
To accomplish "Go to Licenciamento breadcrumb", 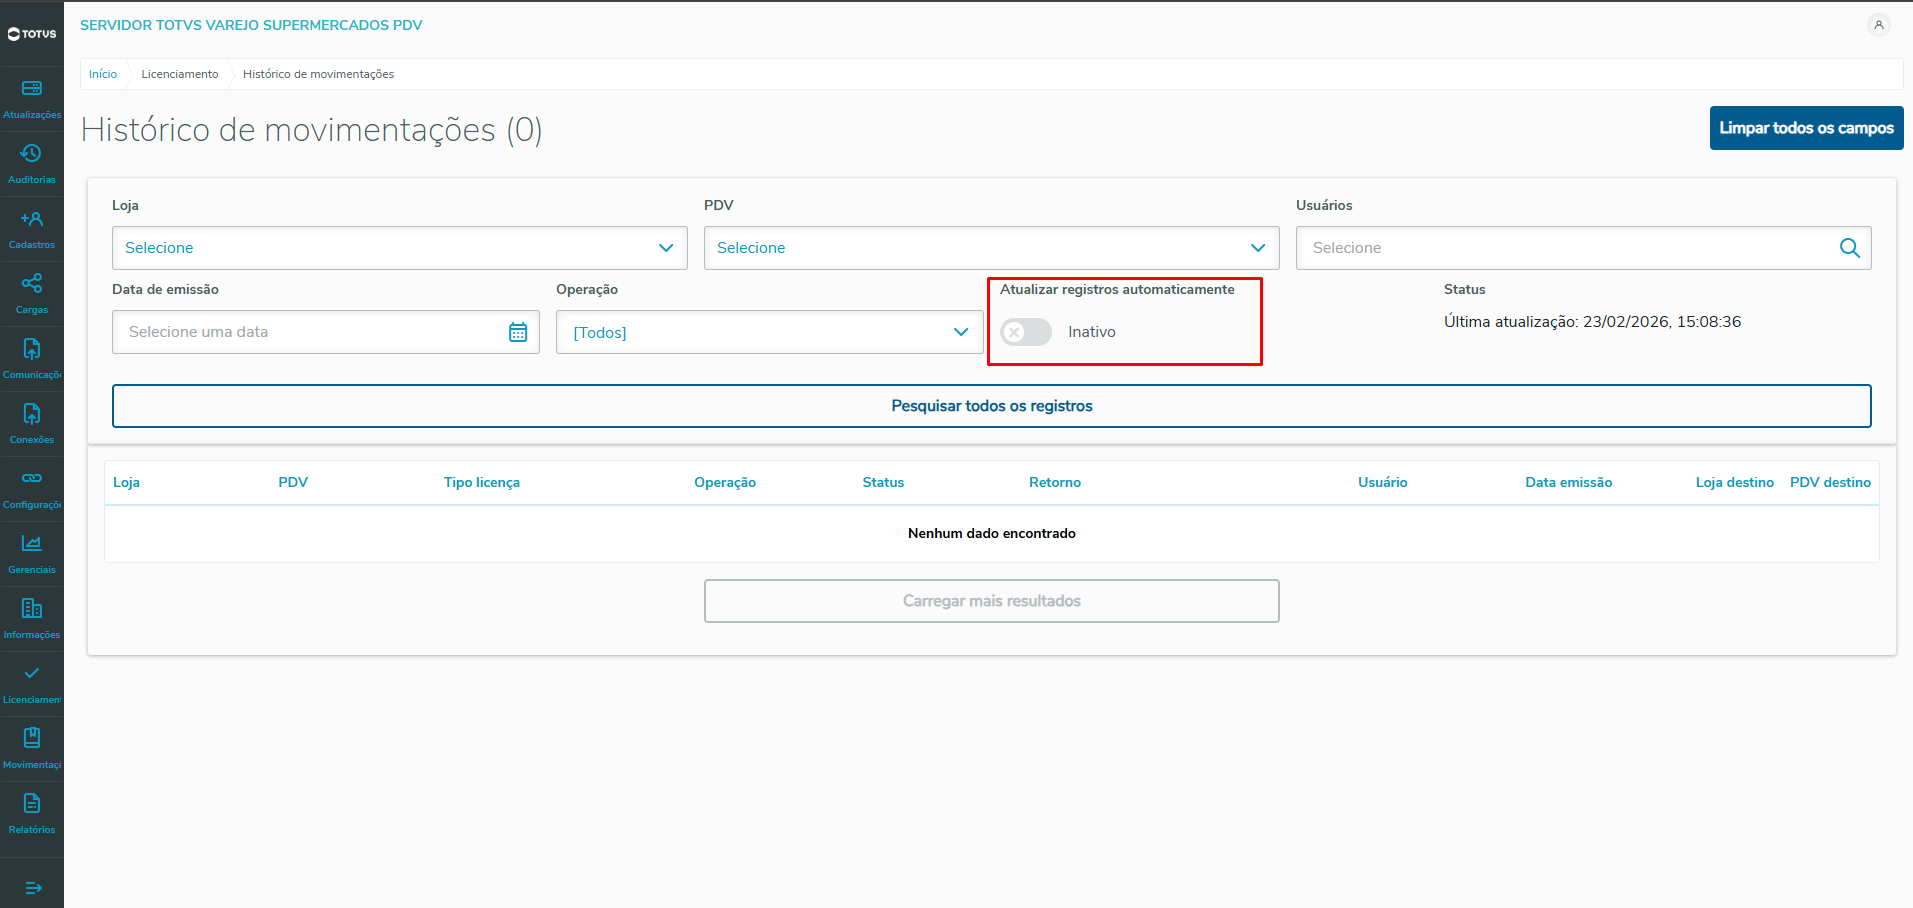I will point(180,74).
